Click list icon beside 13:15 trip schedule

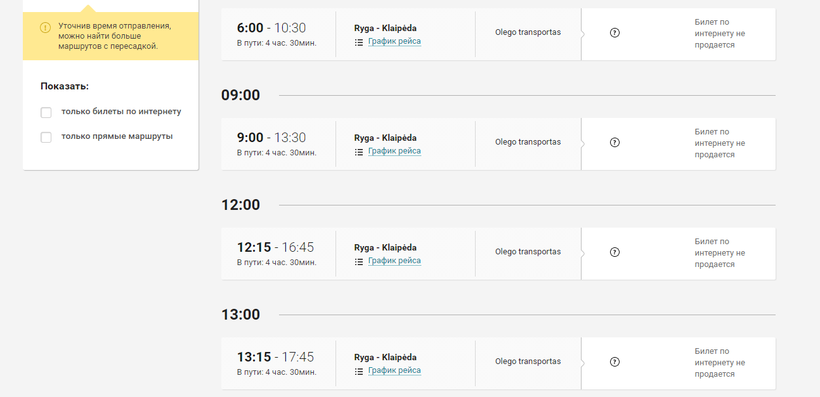pos(359,372)
